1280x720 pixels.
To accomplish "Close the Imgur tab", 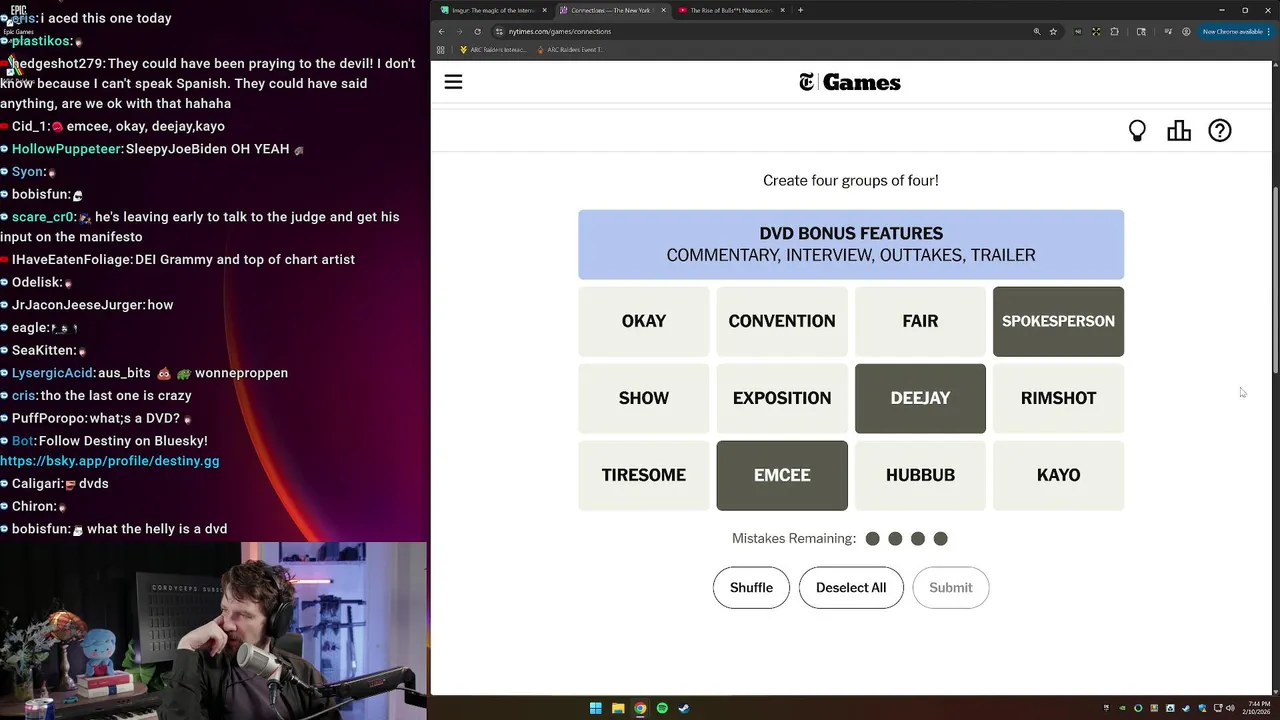I will (x=545, y=10).
